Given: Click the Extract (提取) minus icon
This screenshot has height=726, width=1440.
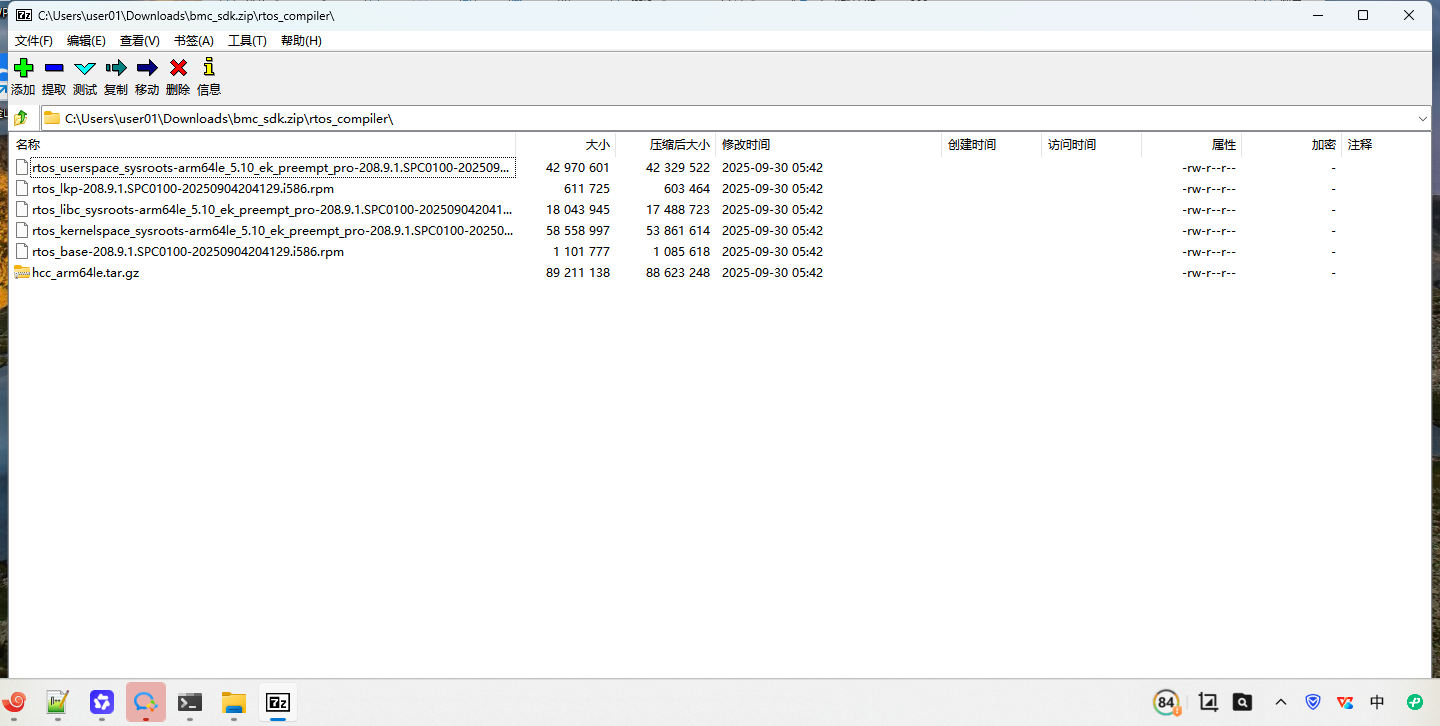Looking at the screenshot, I should [54, 68].
